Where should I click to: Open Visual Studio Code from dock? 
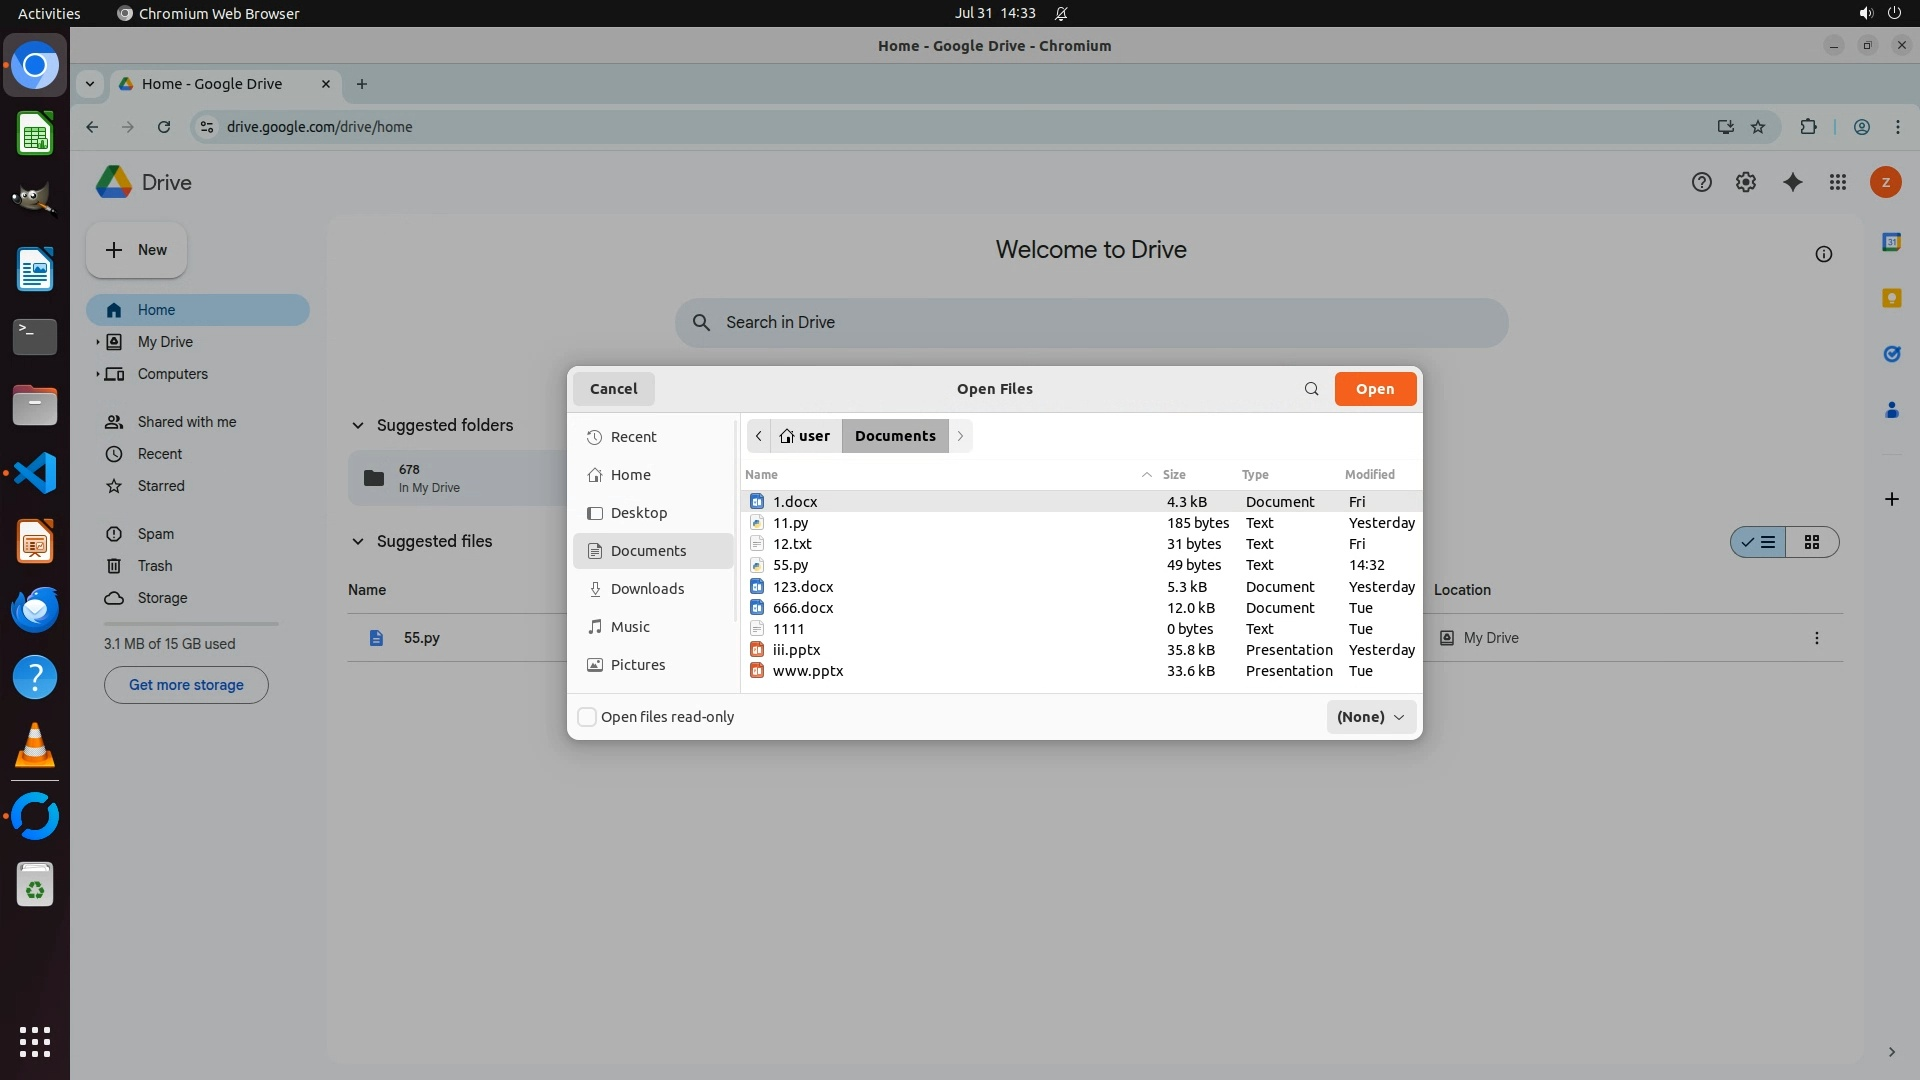35,473
